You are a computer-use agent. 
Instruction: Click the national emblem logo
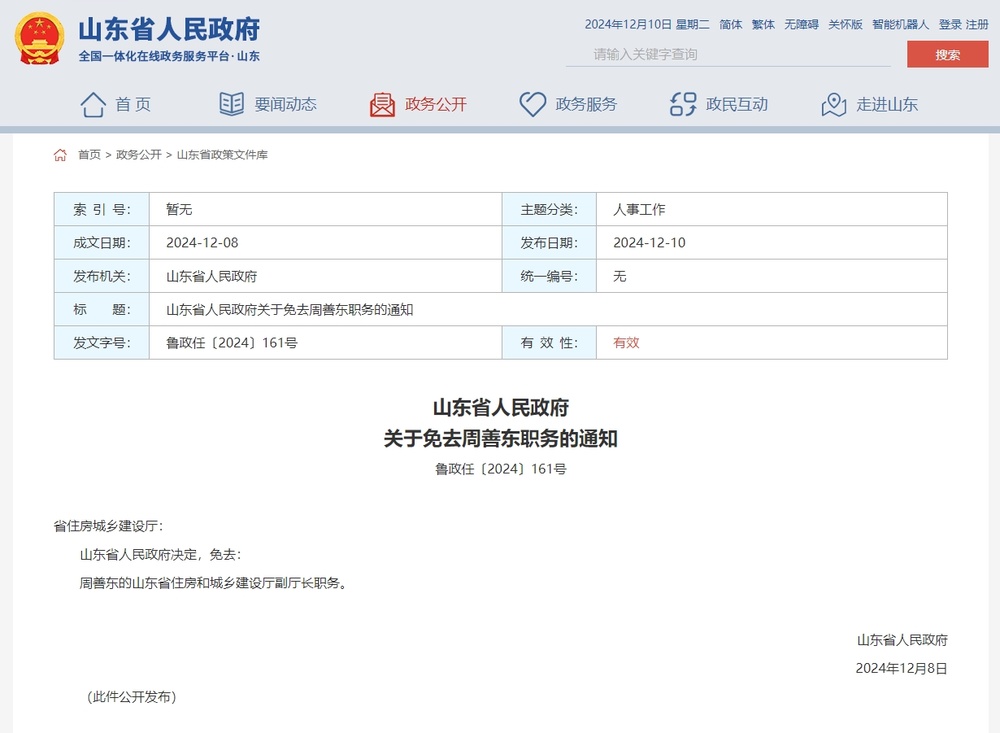[40, 38]
